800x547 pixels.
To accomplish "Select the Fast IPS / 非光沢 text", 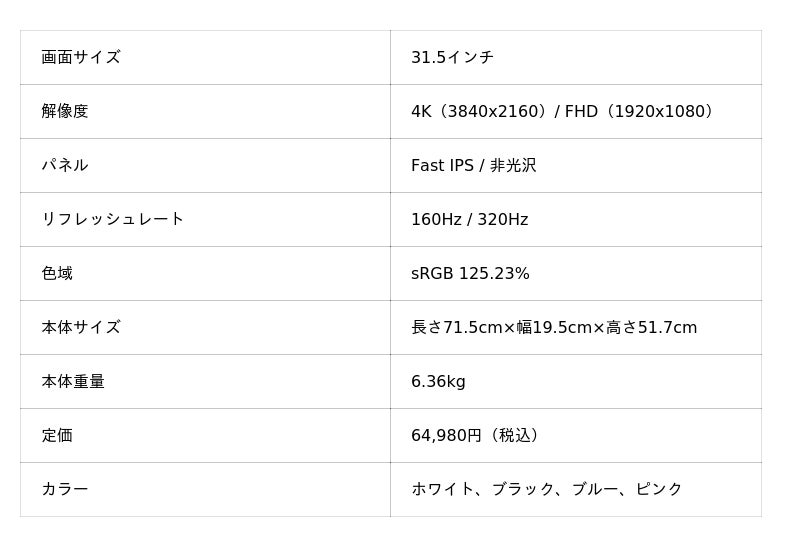I will coord(473,165).
